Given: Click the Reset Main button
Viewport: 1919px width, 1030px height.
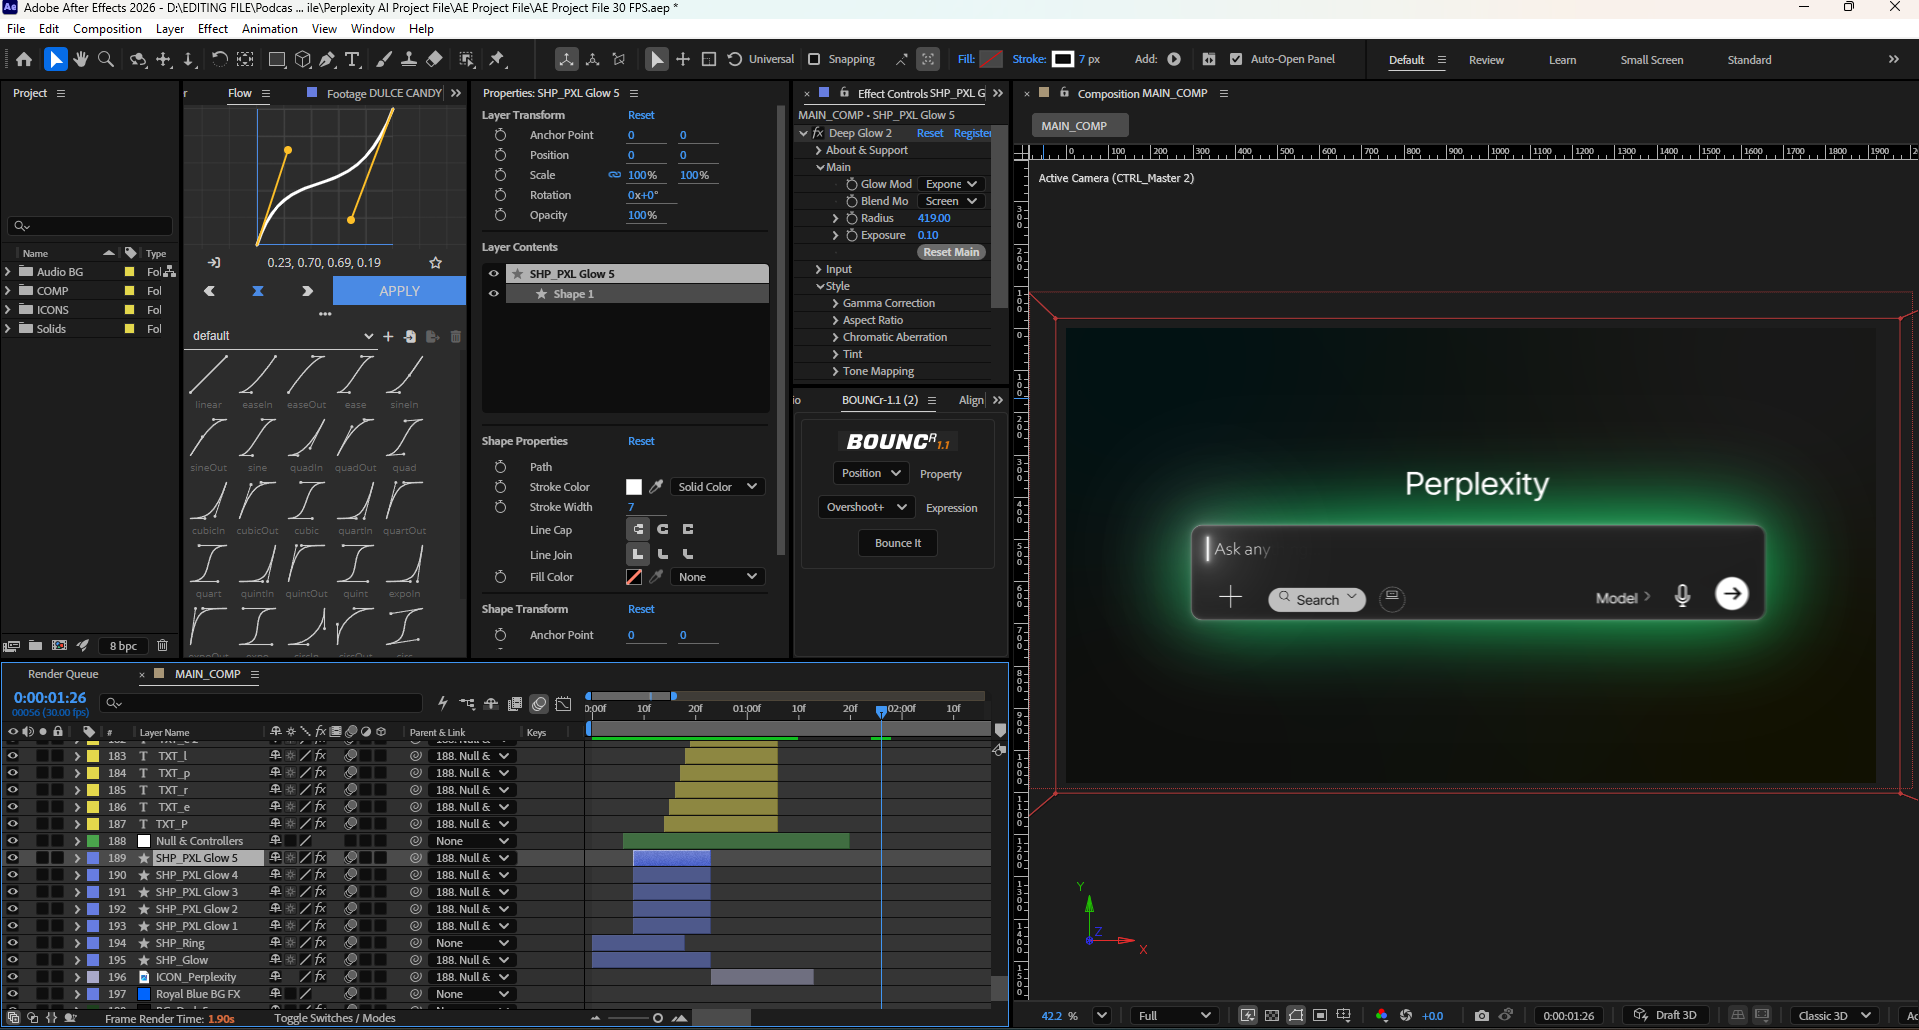Looking at the screenshot, I should (x=951, y=252).
